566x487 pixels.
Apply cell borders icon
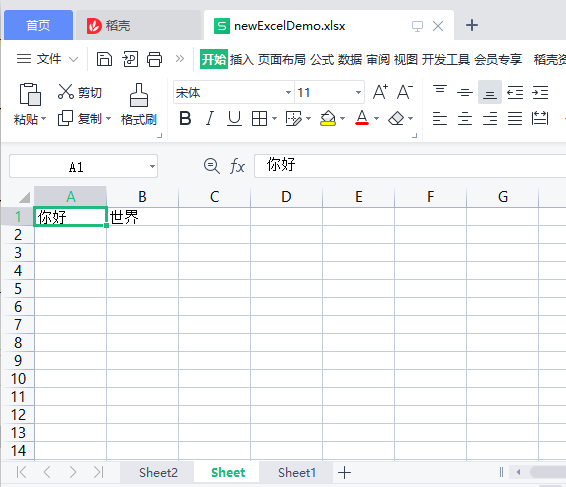[x=259, y=118]
